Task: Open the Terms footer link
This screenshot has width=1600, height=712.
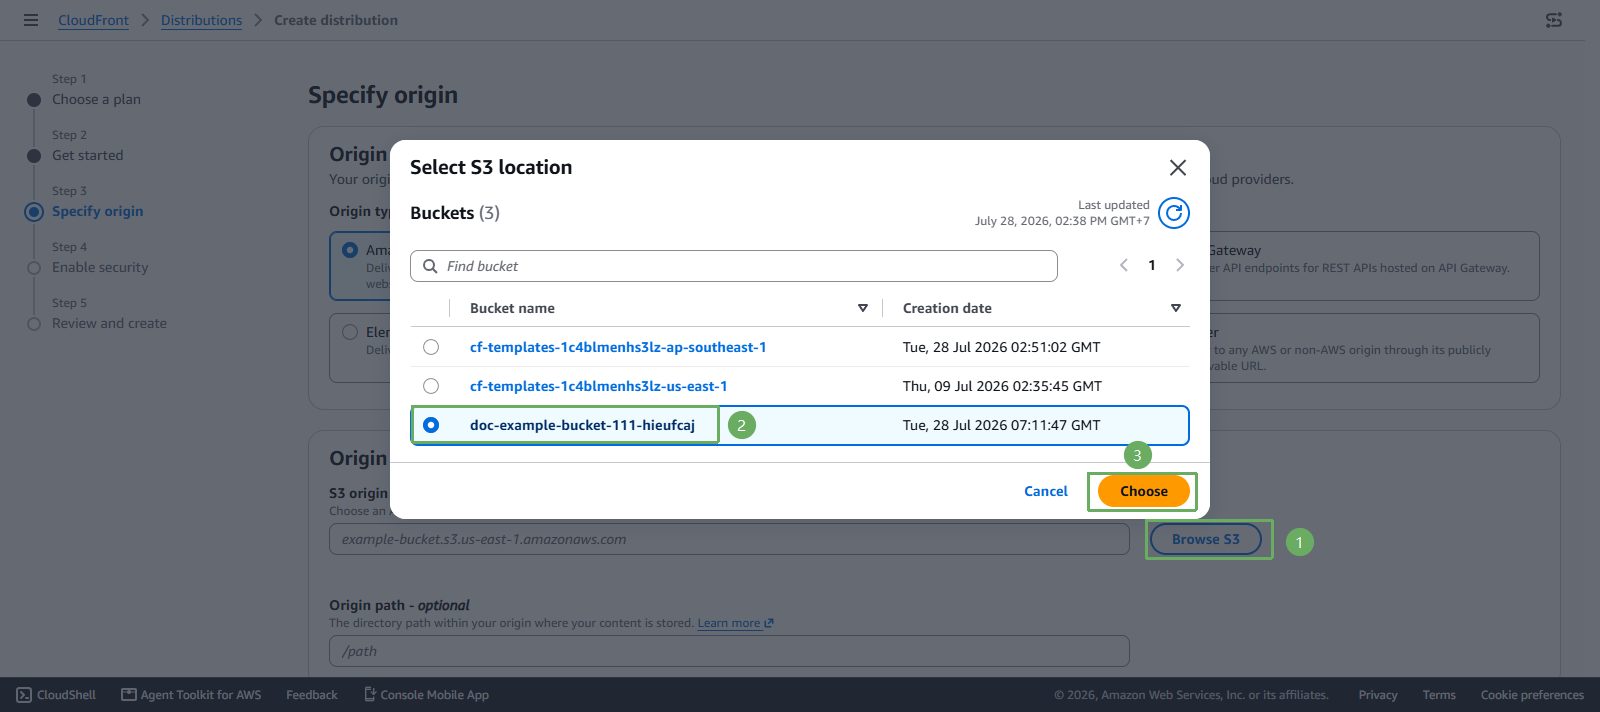Action: (1439, 695)
